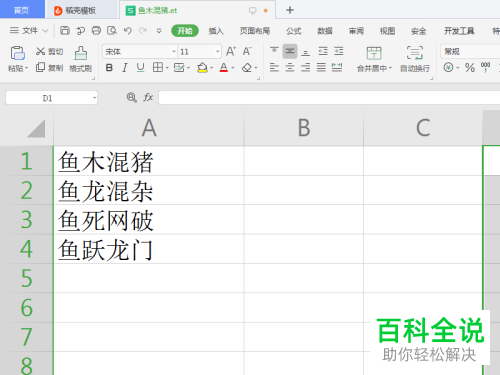500x375 pixels.
Task: Expand fill color dropdown arrow
Action: coord(211,68)
